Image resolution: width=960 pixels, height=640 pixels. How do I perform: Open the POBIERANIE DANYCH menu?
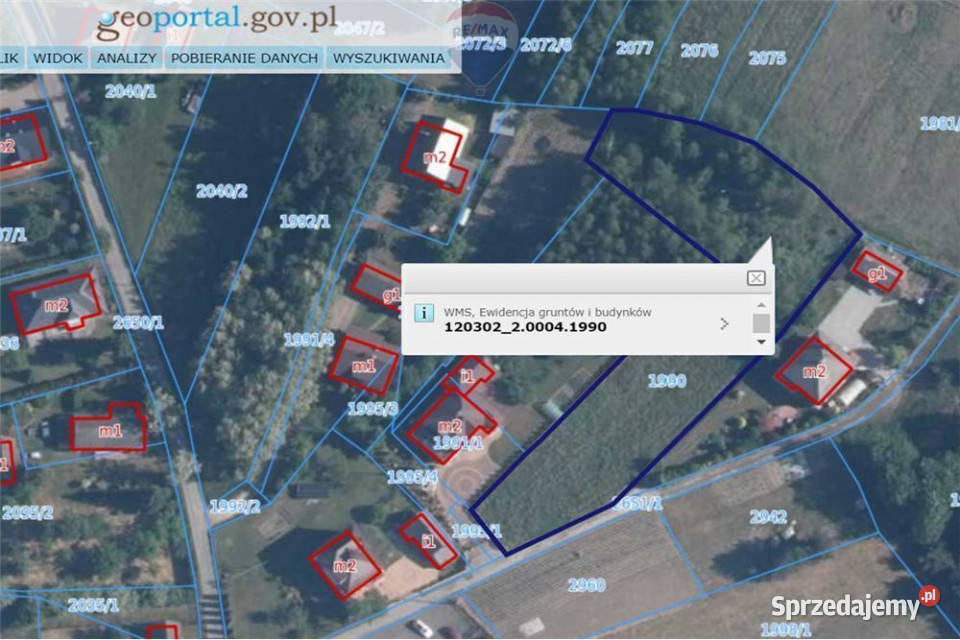pyautogui.click(x=244, y=58)
